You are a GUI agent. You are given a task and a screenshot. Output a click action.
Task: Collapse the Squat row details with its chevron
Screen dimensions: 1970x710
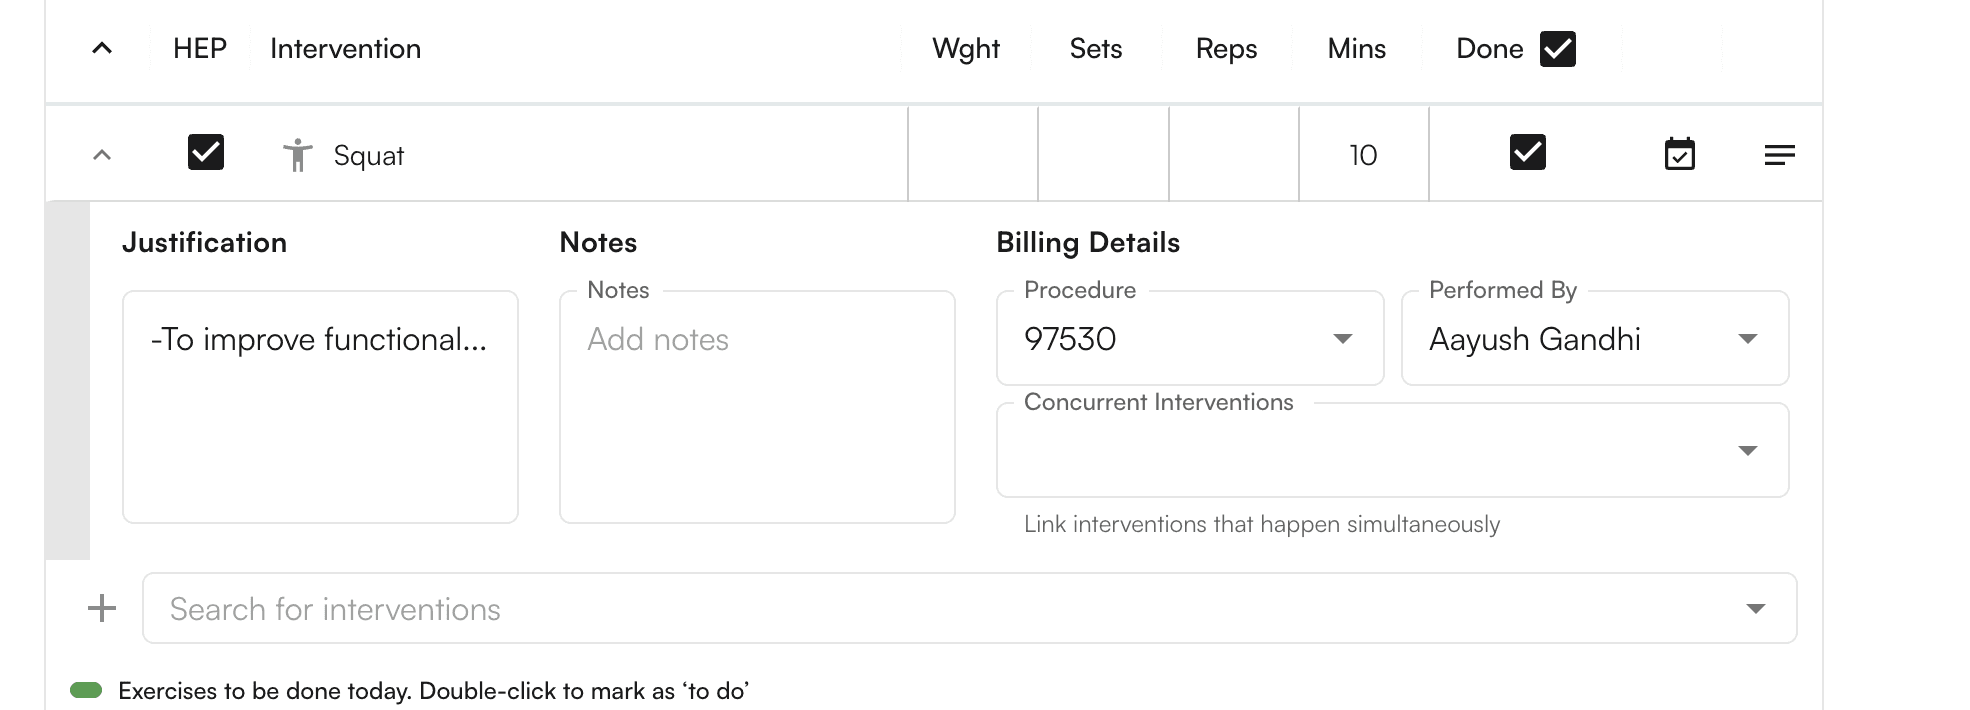[101, 154]
